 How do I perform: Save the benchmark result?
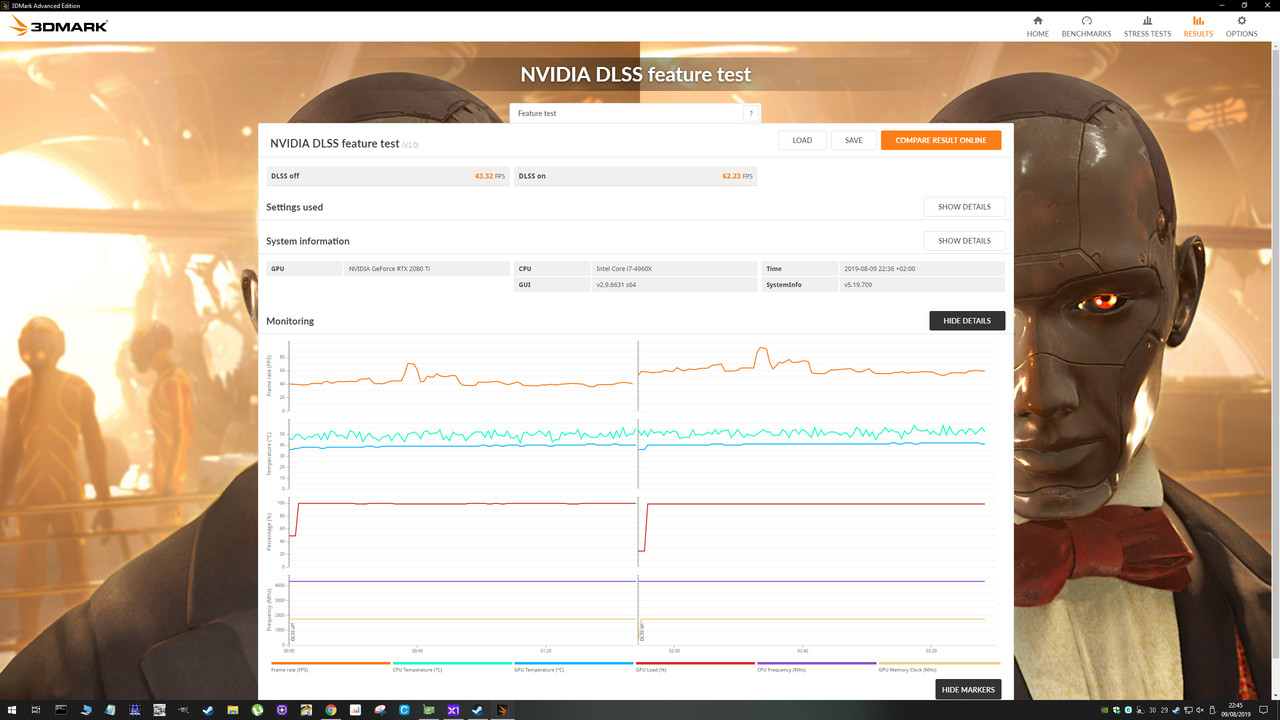tap(854, 140)
